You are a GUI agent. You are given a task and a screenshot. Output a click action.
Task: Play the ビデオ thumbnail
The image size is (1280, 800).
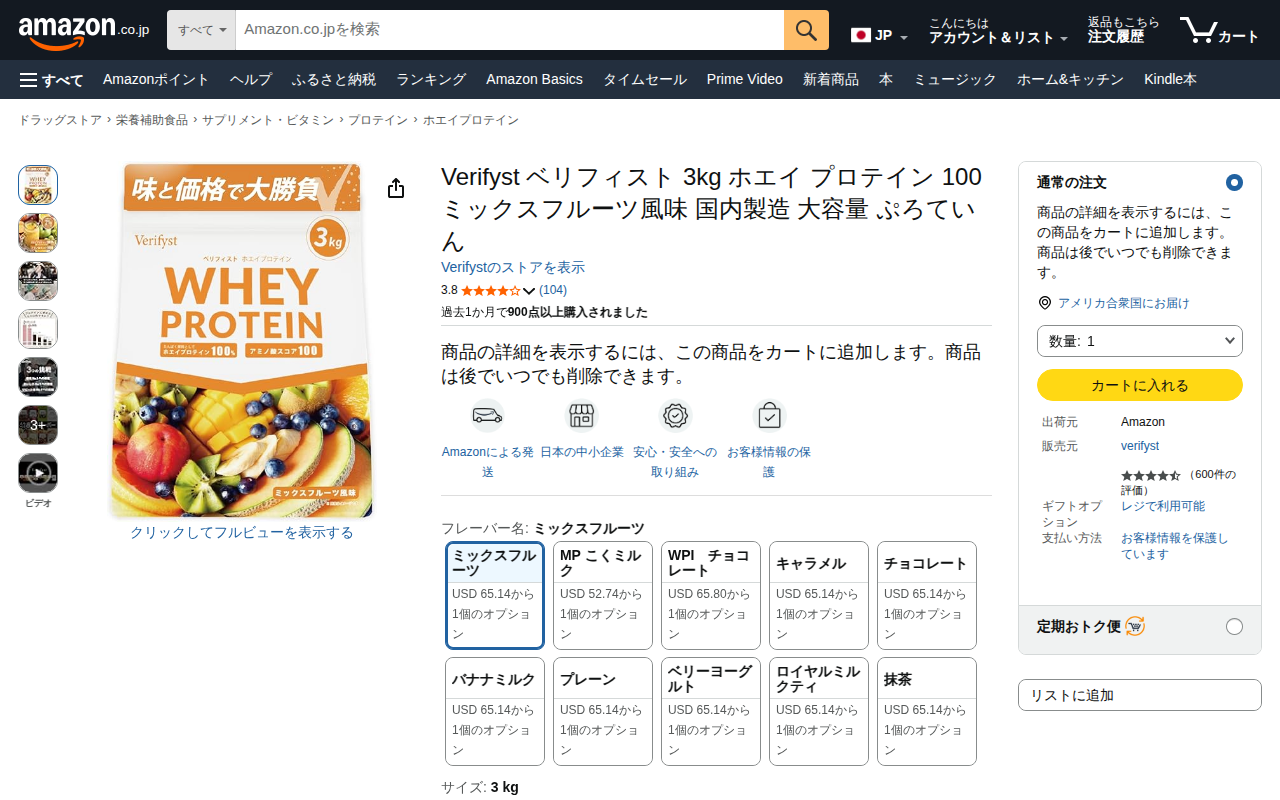[x=38, y=473]
